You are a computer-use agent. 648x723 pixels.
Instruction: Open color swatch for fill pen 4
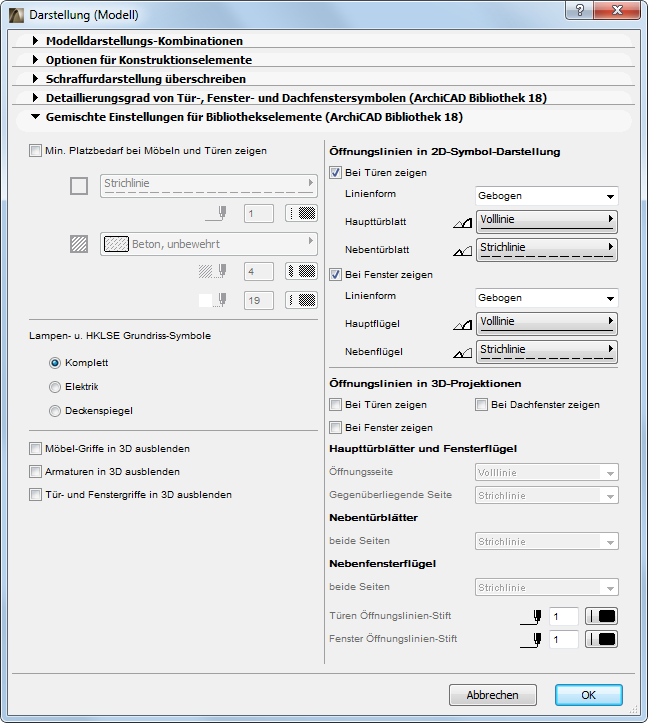(x=301, y=271)
